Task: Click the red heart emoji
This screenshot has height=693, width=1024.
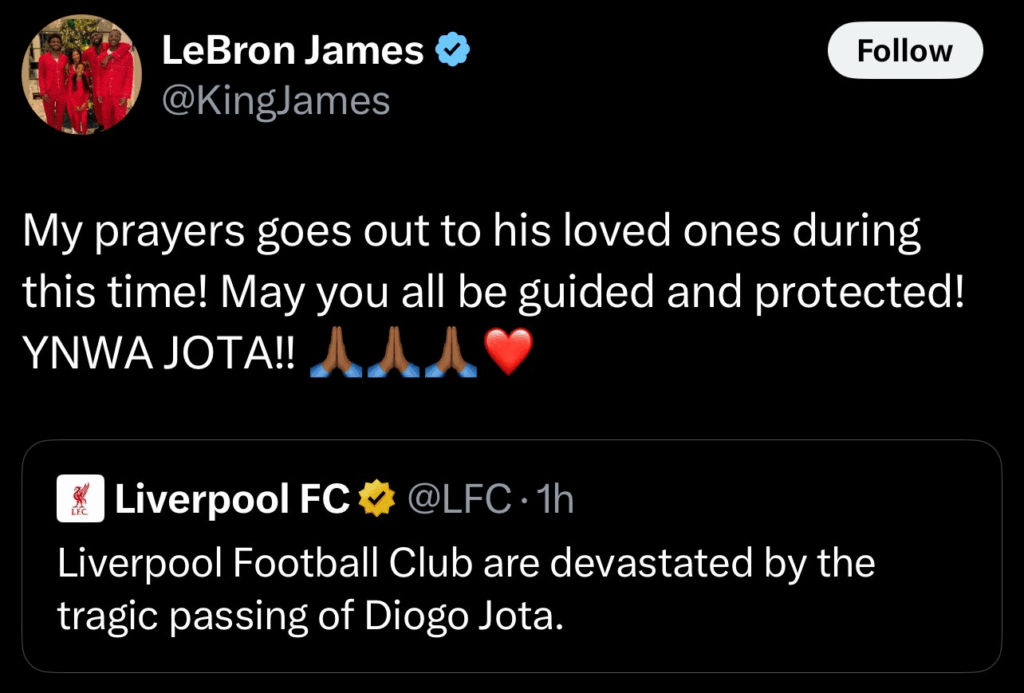Action: tap(509, 353)
